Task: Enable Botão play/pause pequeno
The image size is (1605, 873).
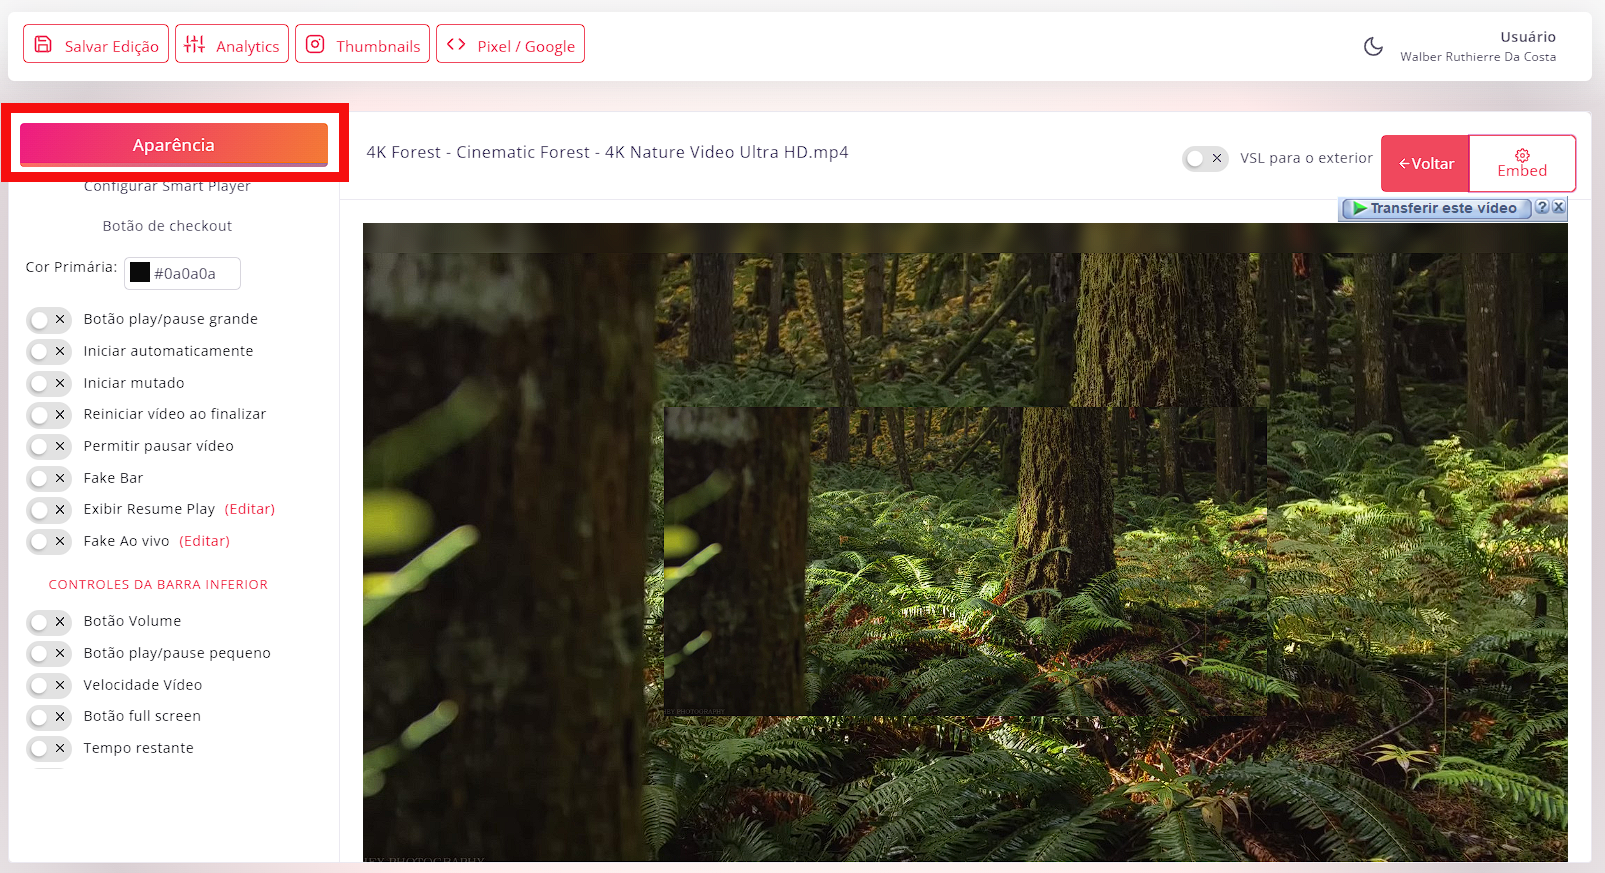Action: [49, 653]
